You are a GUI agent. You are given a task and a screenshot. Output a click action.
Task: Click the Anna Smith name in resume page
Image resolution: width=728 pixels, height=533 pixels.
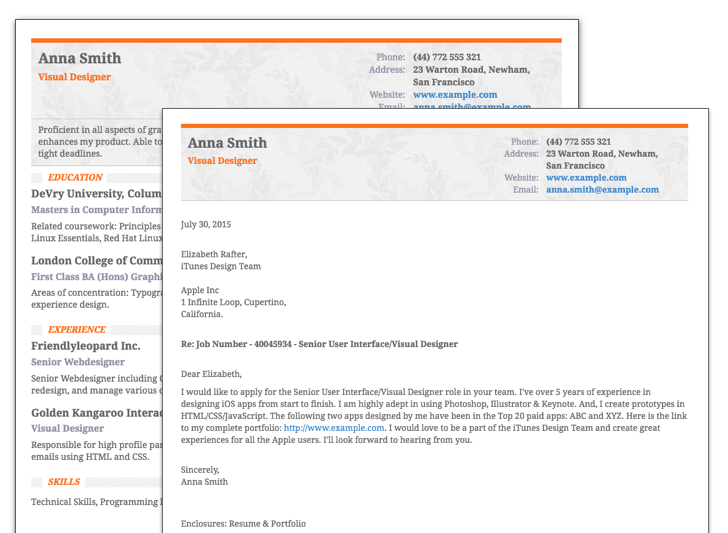tap(79, 58)
